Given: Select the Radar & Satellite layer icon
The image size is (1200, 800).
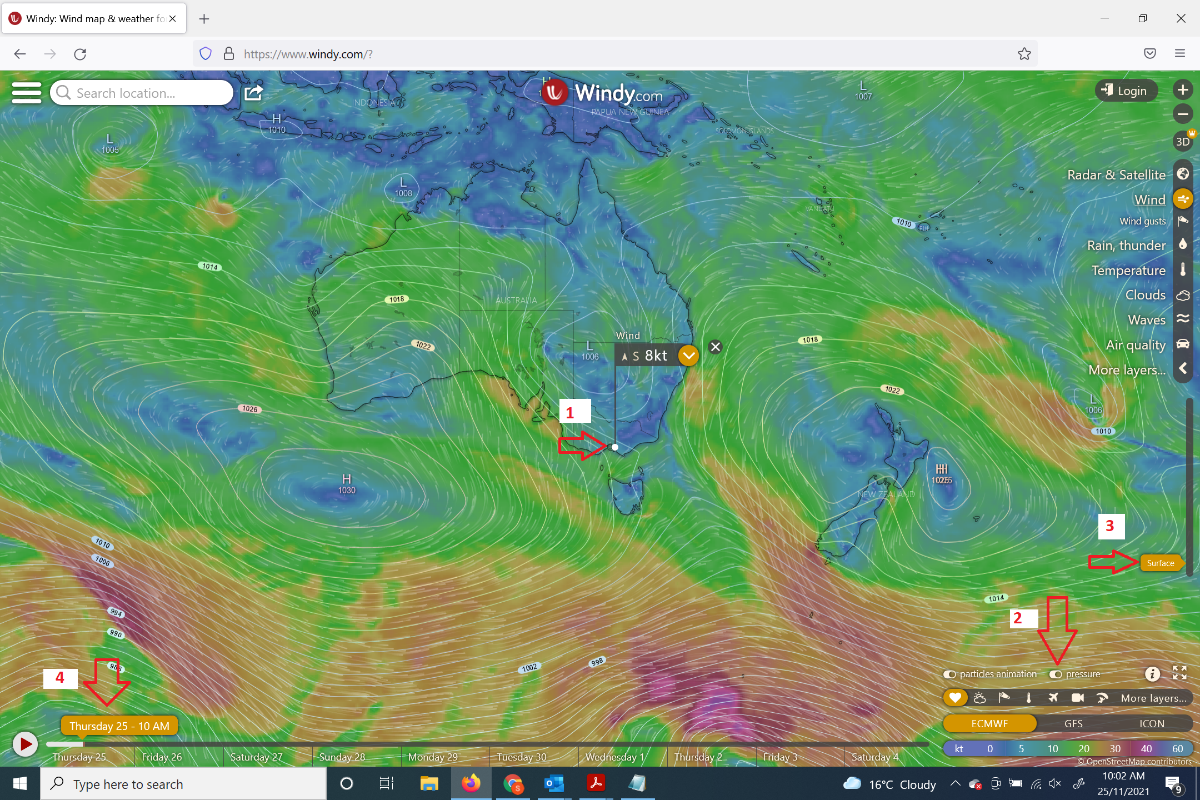Looking at the screenshot, I should 1183,174.
